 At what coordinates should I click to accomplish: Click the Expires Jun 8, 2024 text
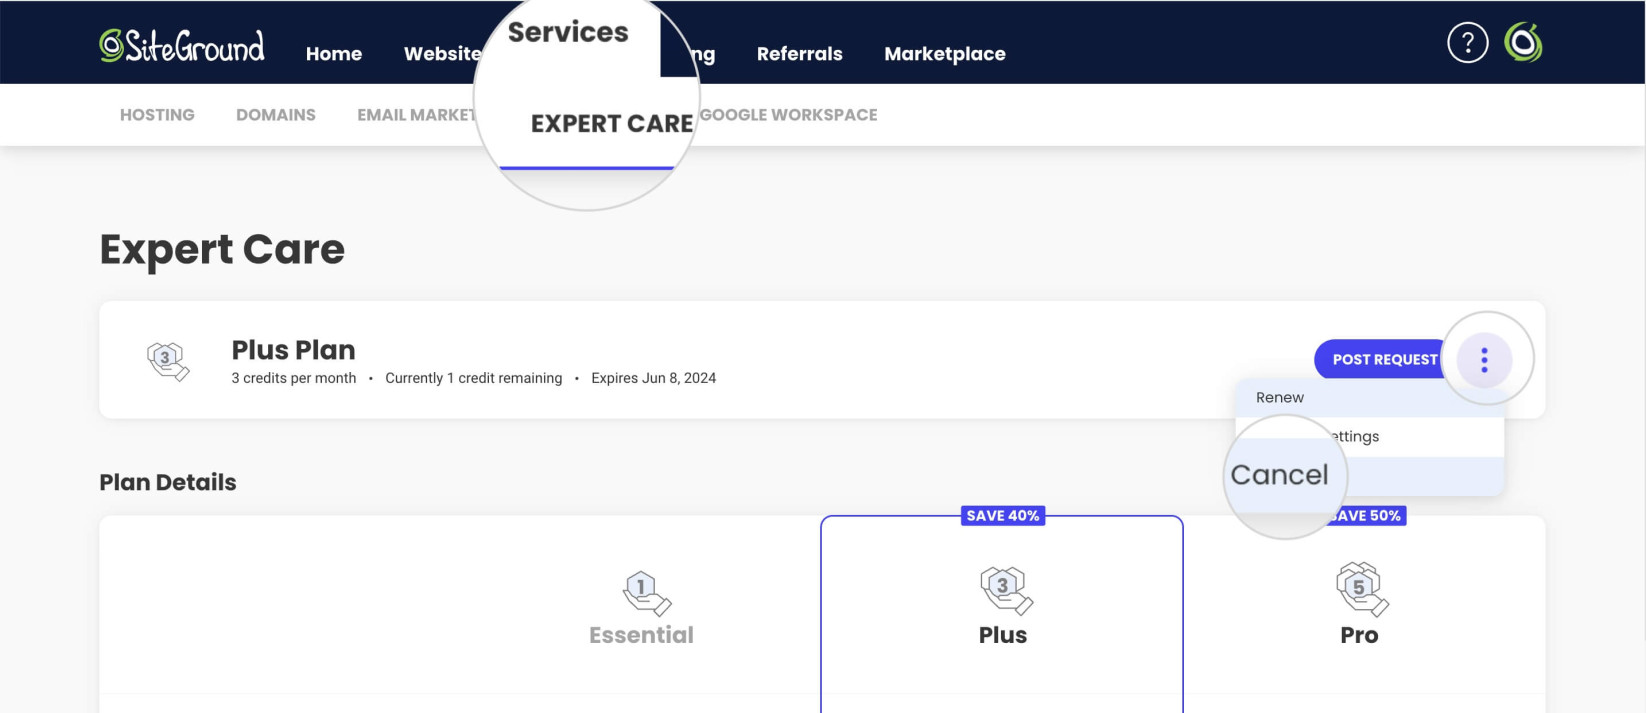(653, 378)
